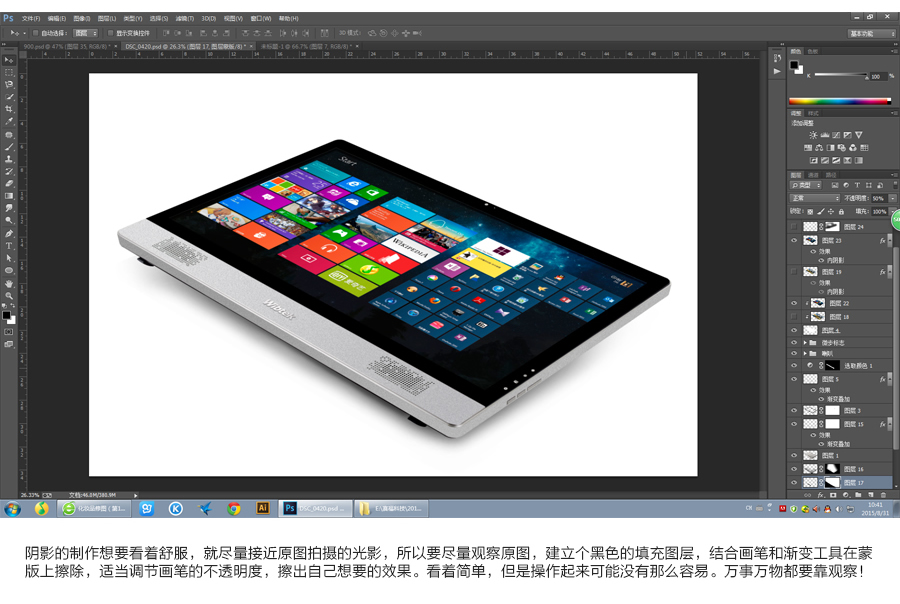900x604 pixels.
Task: Collapse effects of layer 图层 23
Action: 889,241
